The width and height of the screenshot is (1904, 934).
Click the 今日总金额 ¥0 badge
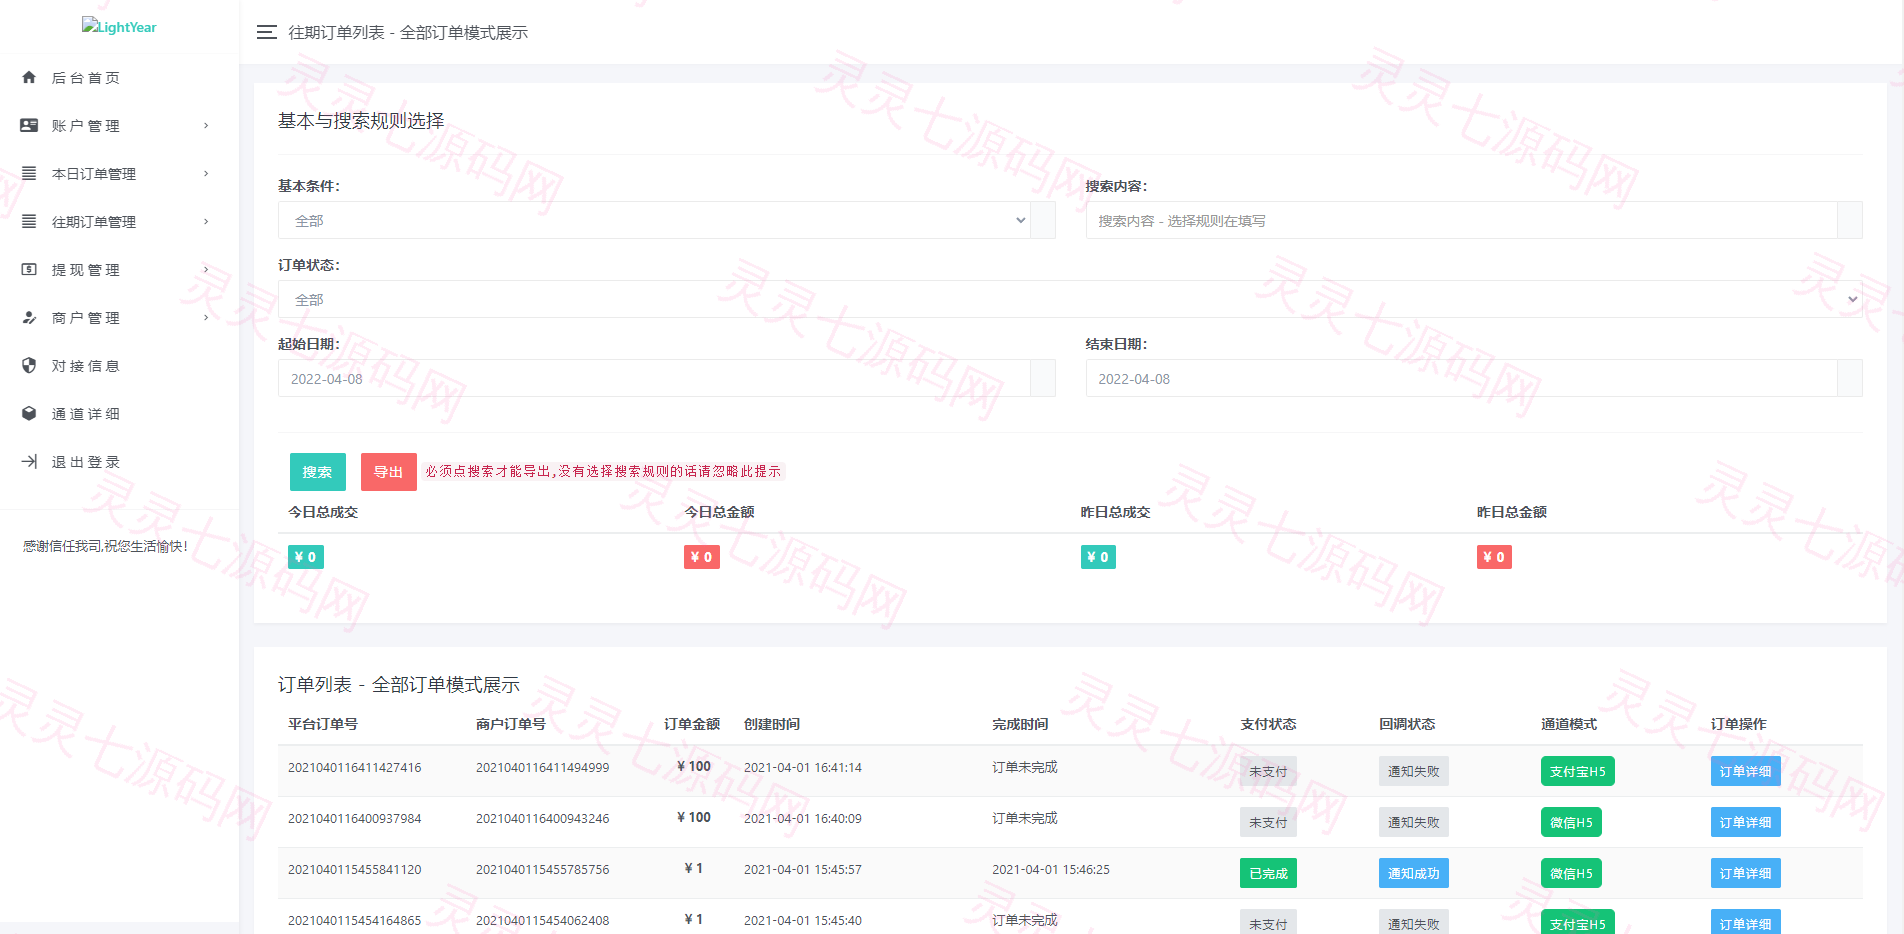[x=702, y=557]
